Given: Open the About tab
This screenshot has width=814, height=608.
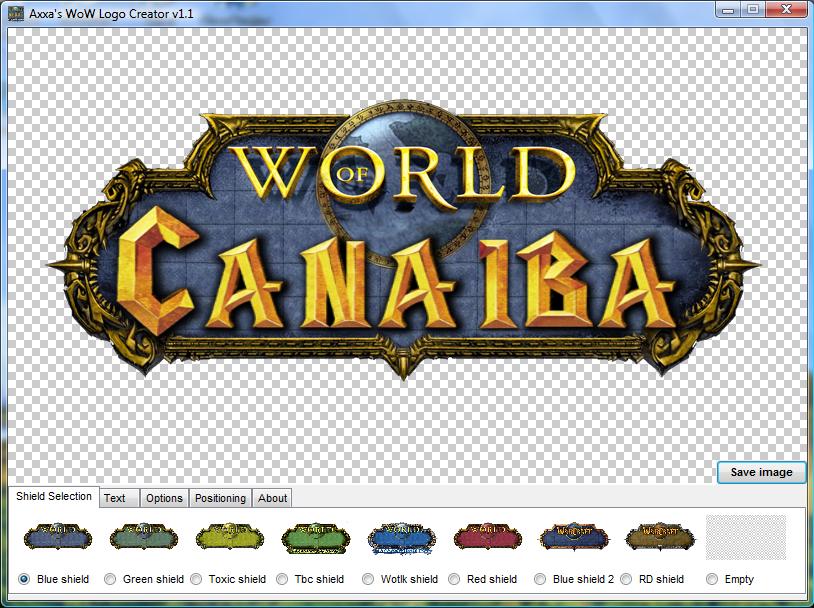Looking at the screenshot, I should click(272, 498).
